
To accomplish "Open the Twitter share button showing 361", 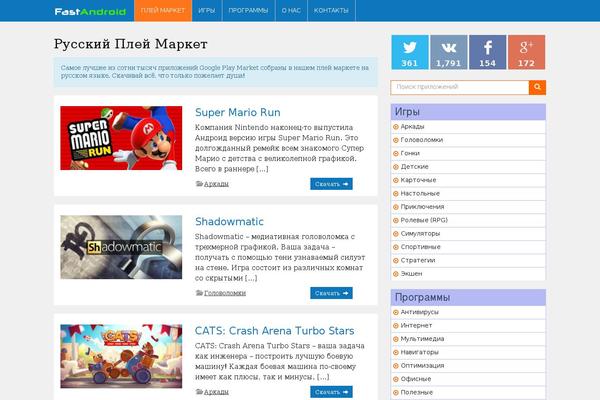I will (410, 52).
